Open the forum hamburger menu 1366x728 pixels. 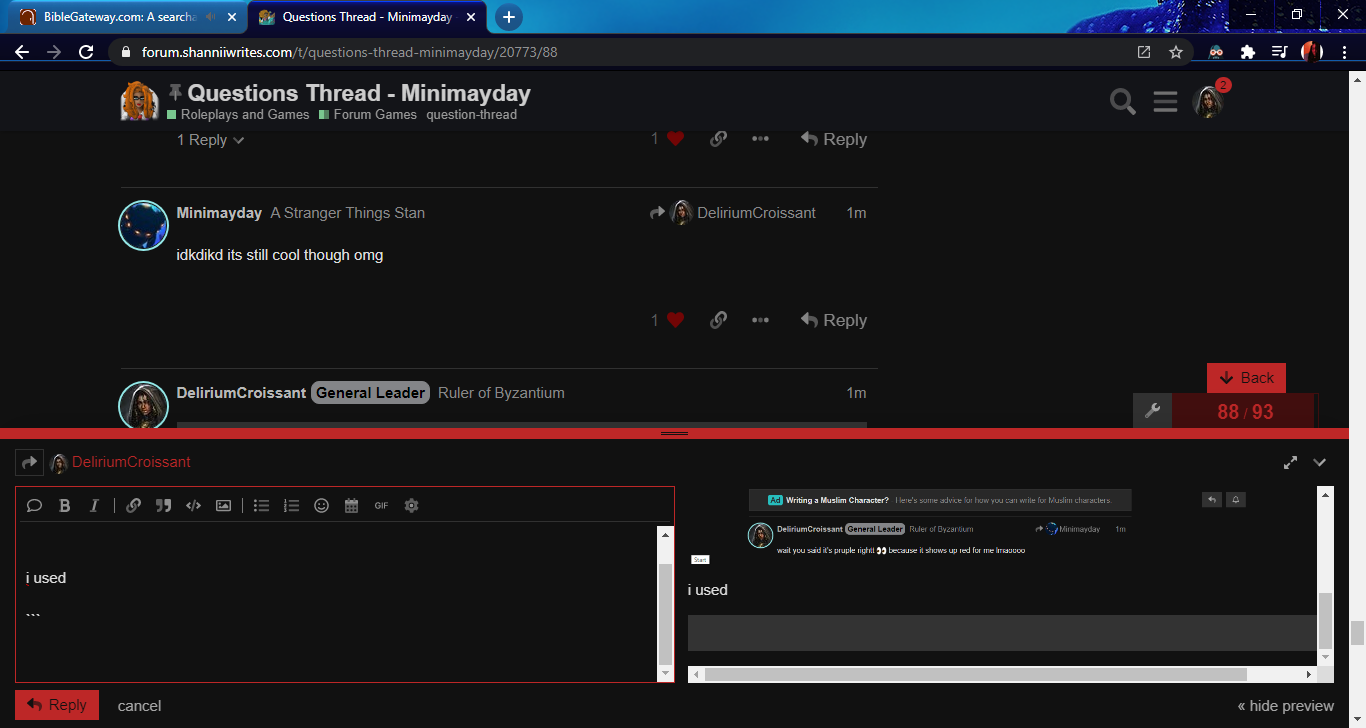1165,101
